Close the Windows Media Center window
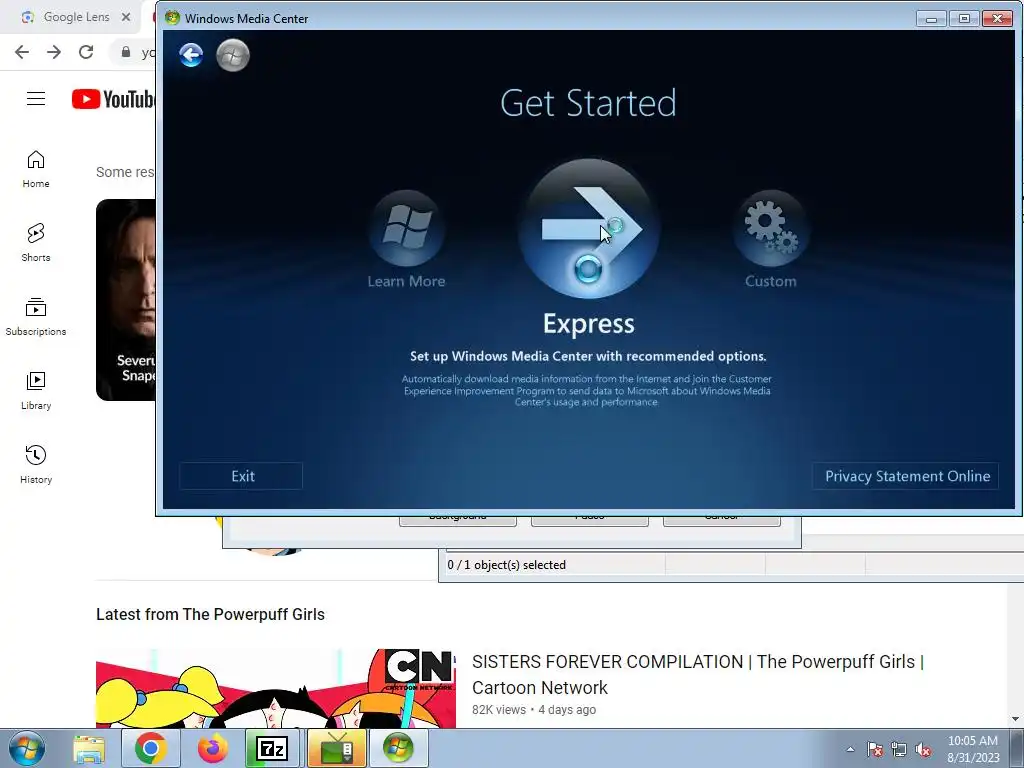Viewport: 1024px width, 768px height. tap(997, 18)
